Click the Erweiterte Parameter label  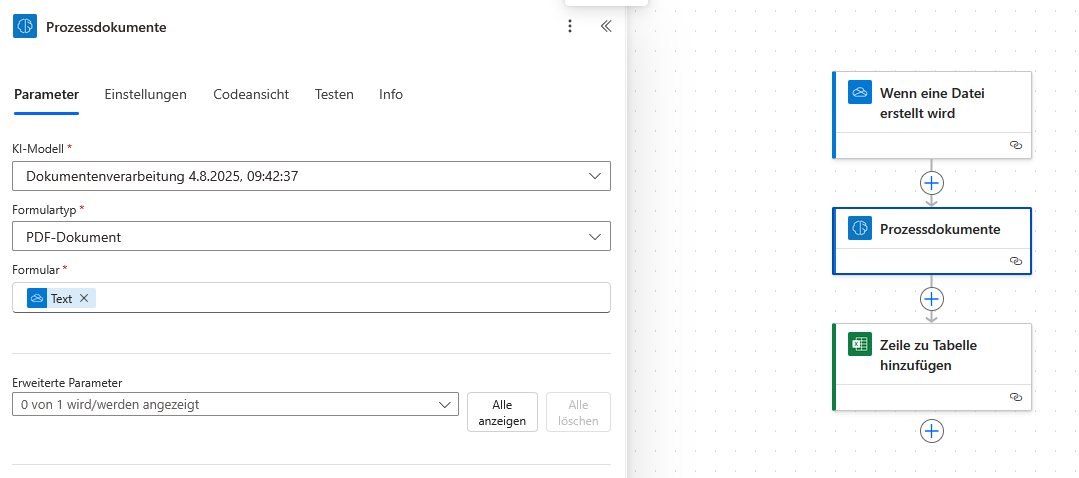(67, 382)
